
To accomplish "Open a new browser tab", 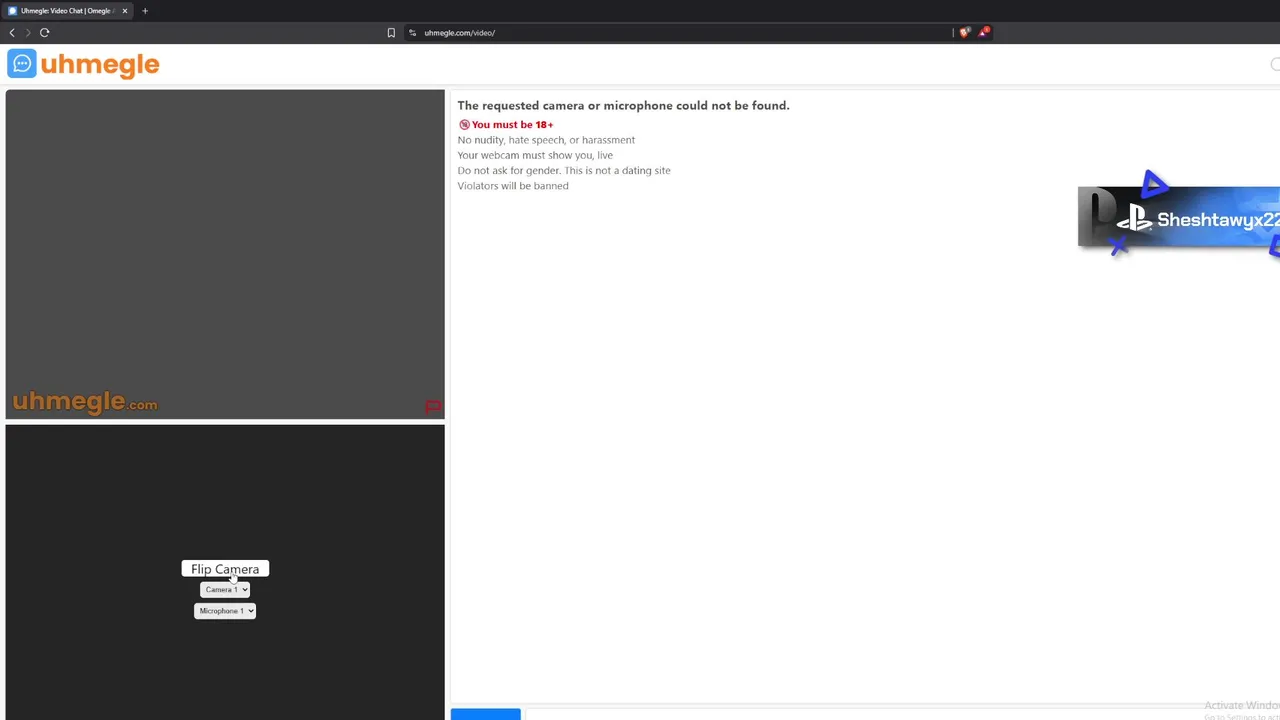I will click(145, 11).
